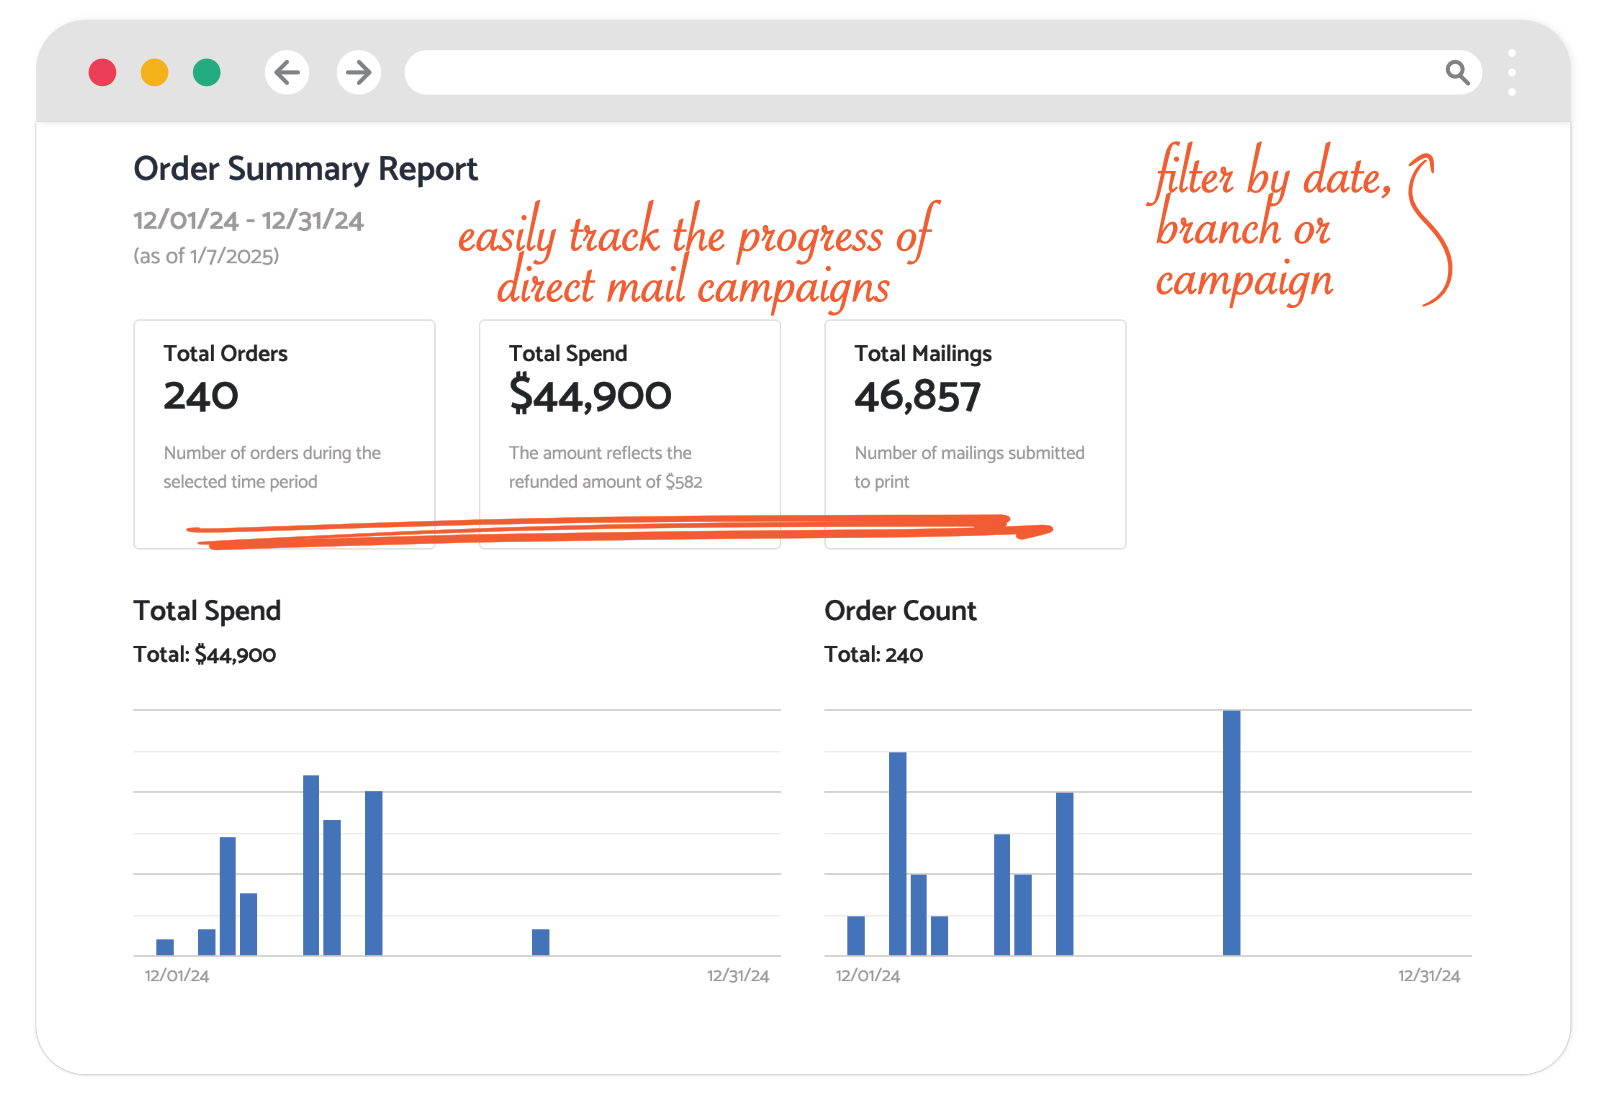Click the red window close dot
This screenshot has width=1600, height=1100.
pyautogui.click(x=102, y=72)
